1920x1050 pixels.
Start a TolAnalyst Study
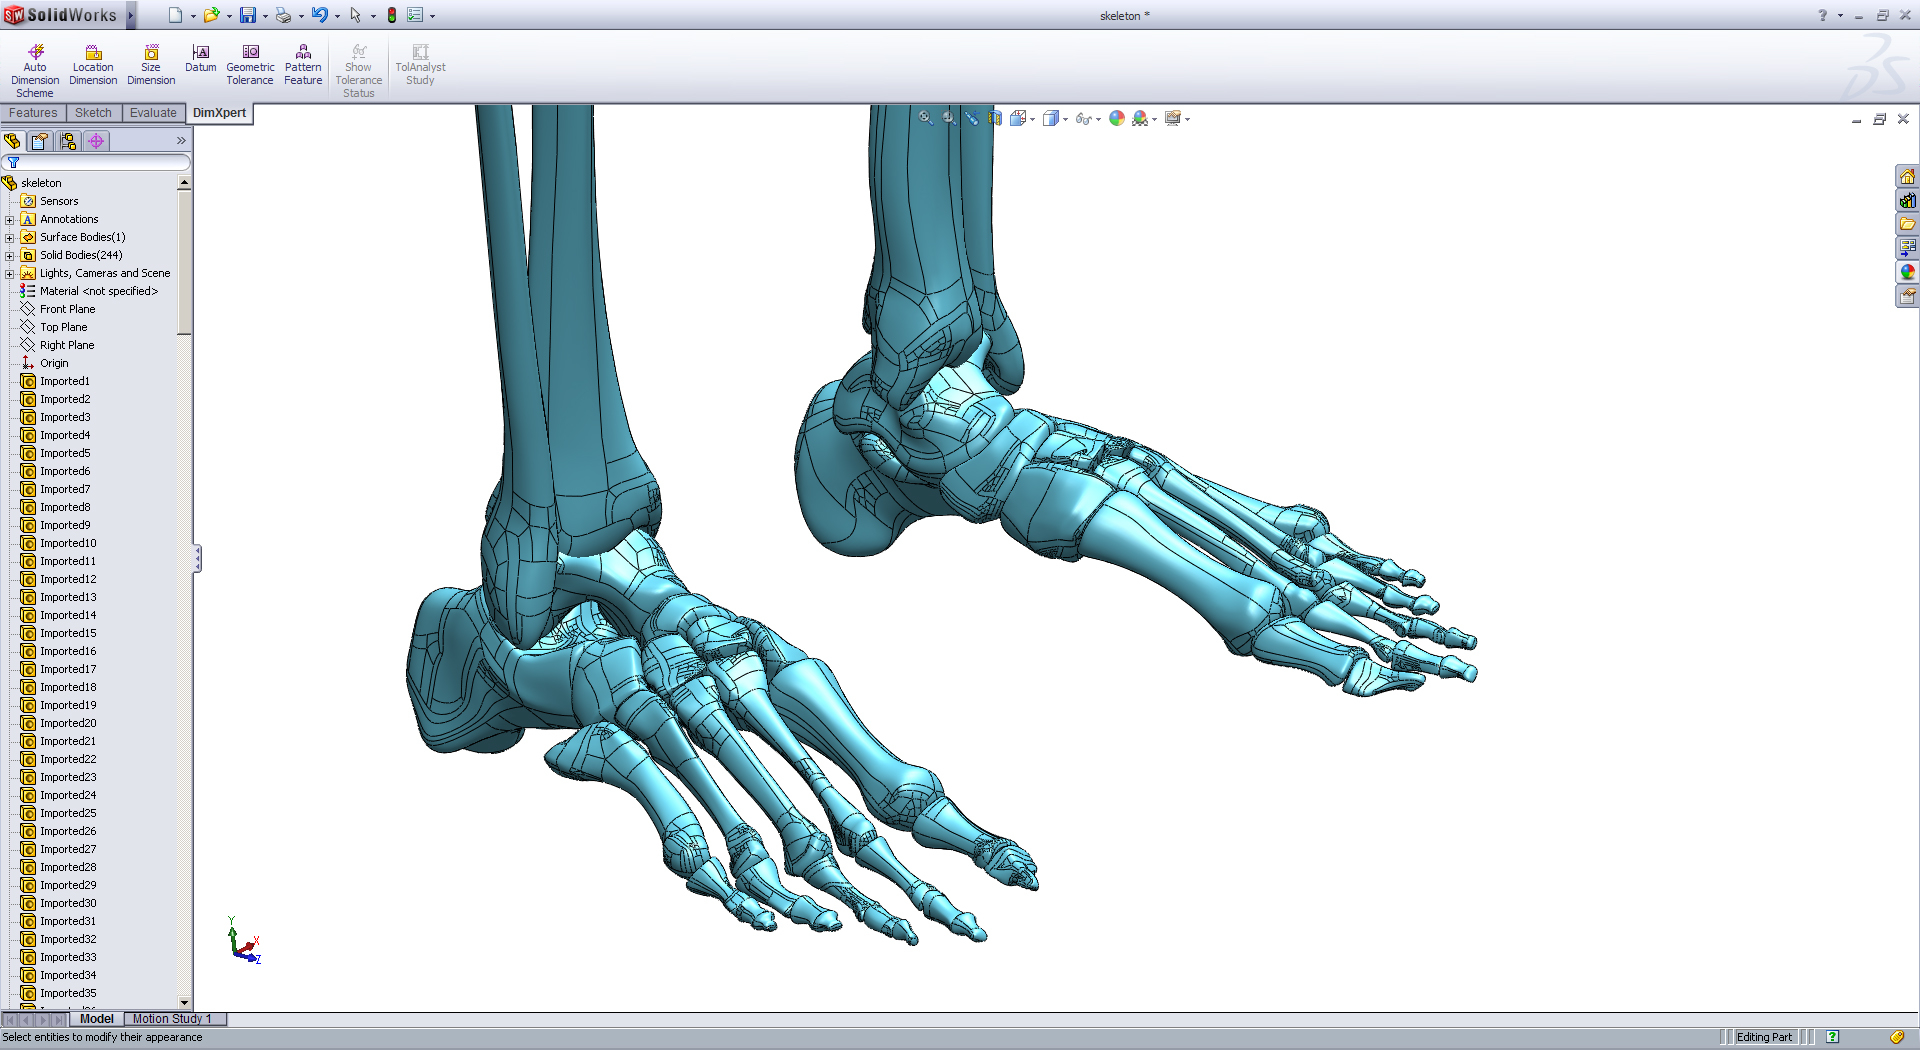pyautogui.click(x=420, y=62)
